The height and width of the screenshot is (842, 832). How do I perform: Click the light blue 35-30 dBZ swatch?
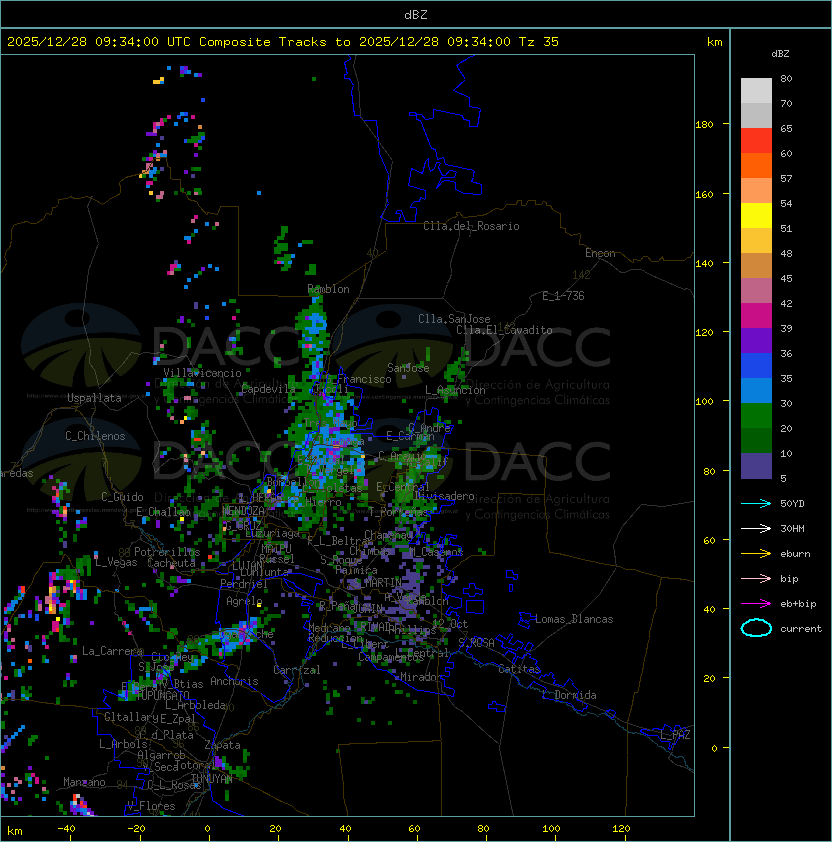[756, 390]
